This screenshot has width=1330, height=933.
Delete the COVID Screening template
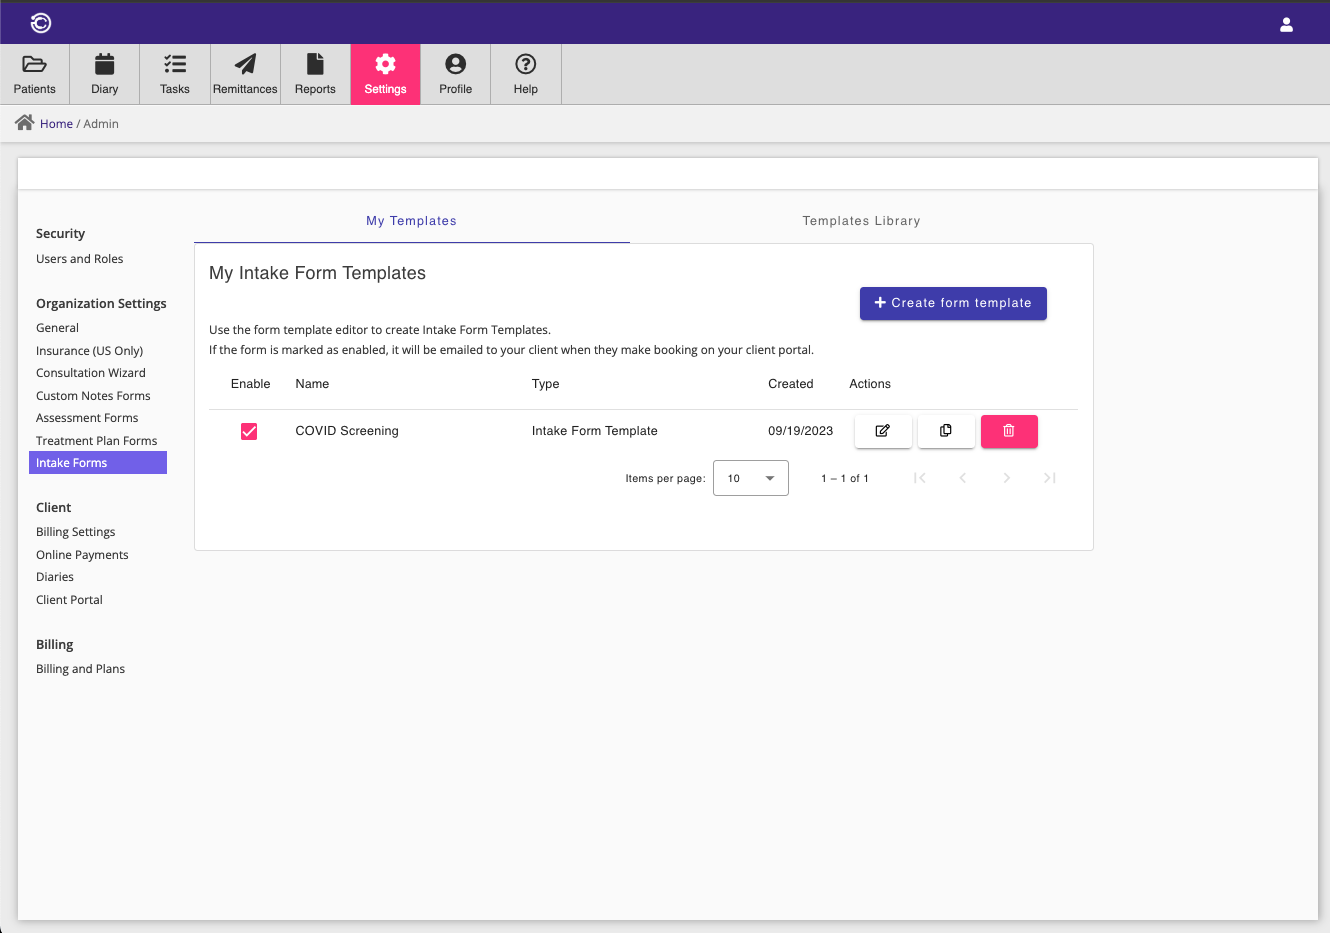(1009, 431)
